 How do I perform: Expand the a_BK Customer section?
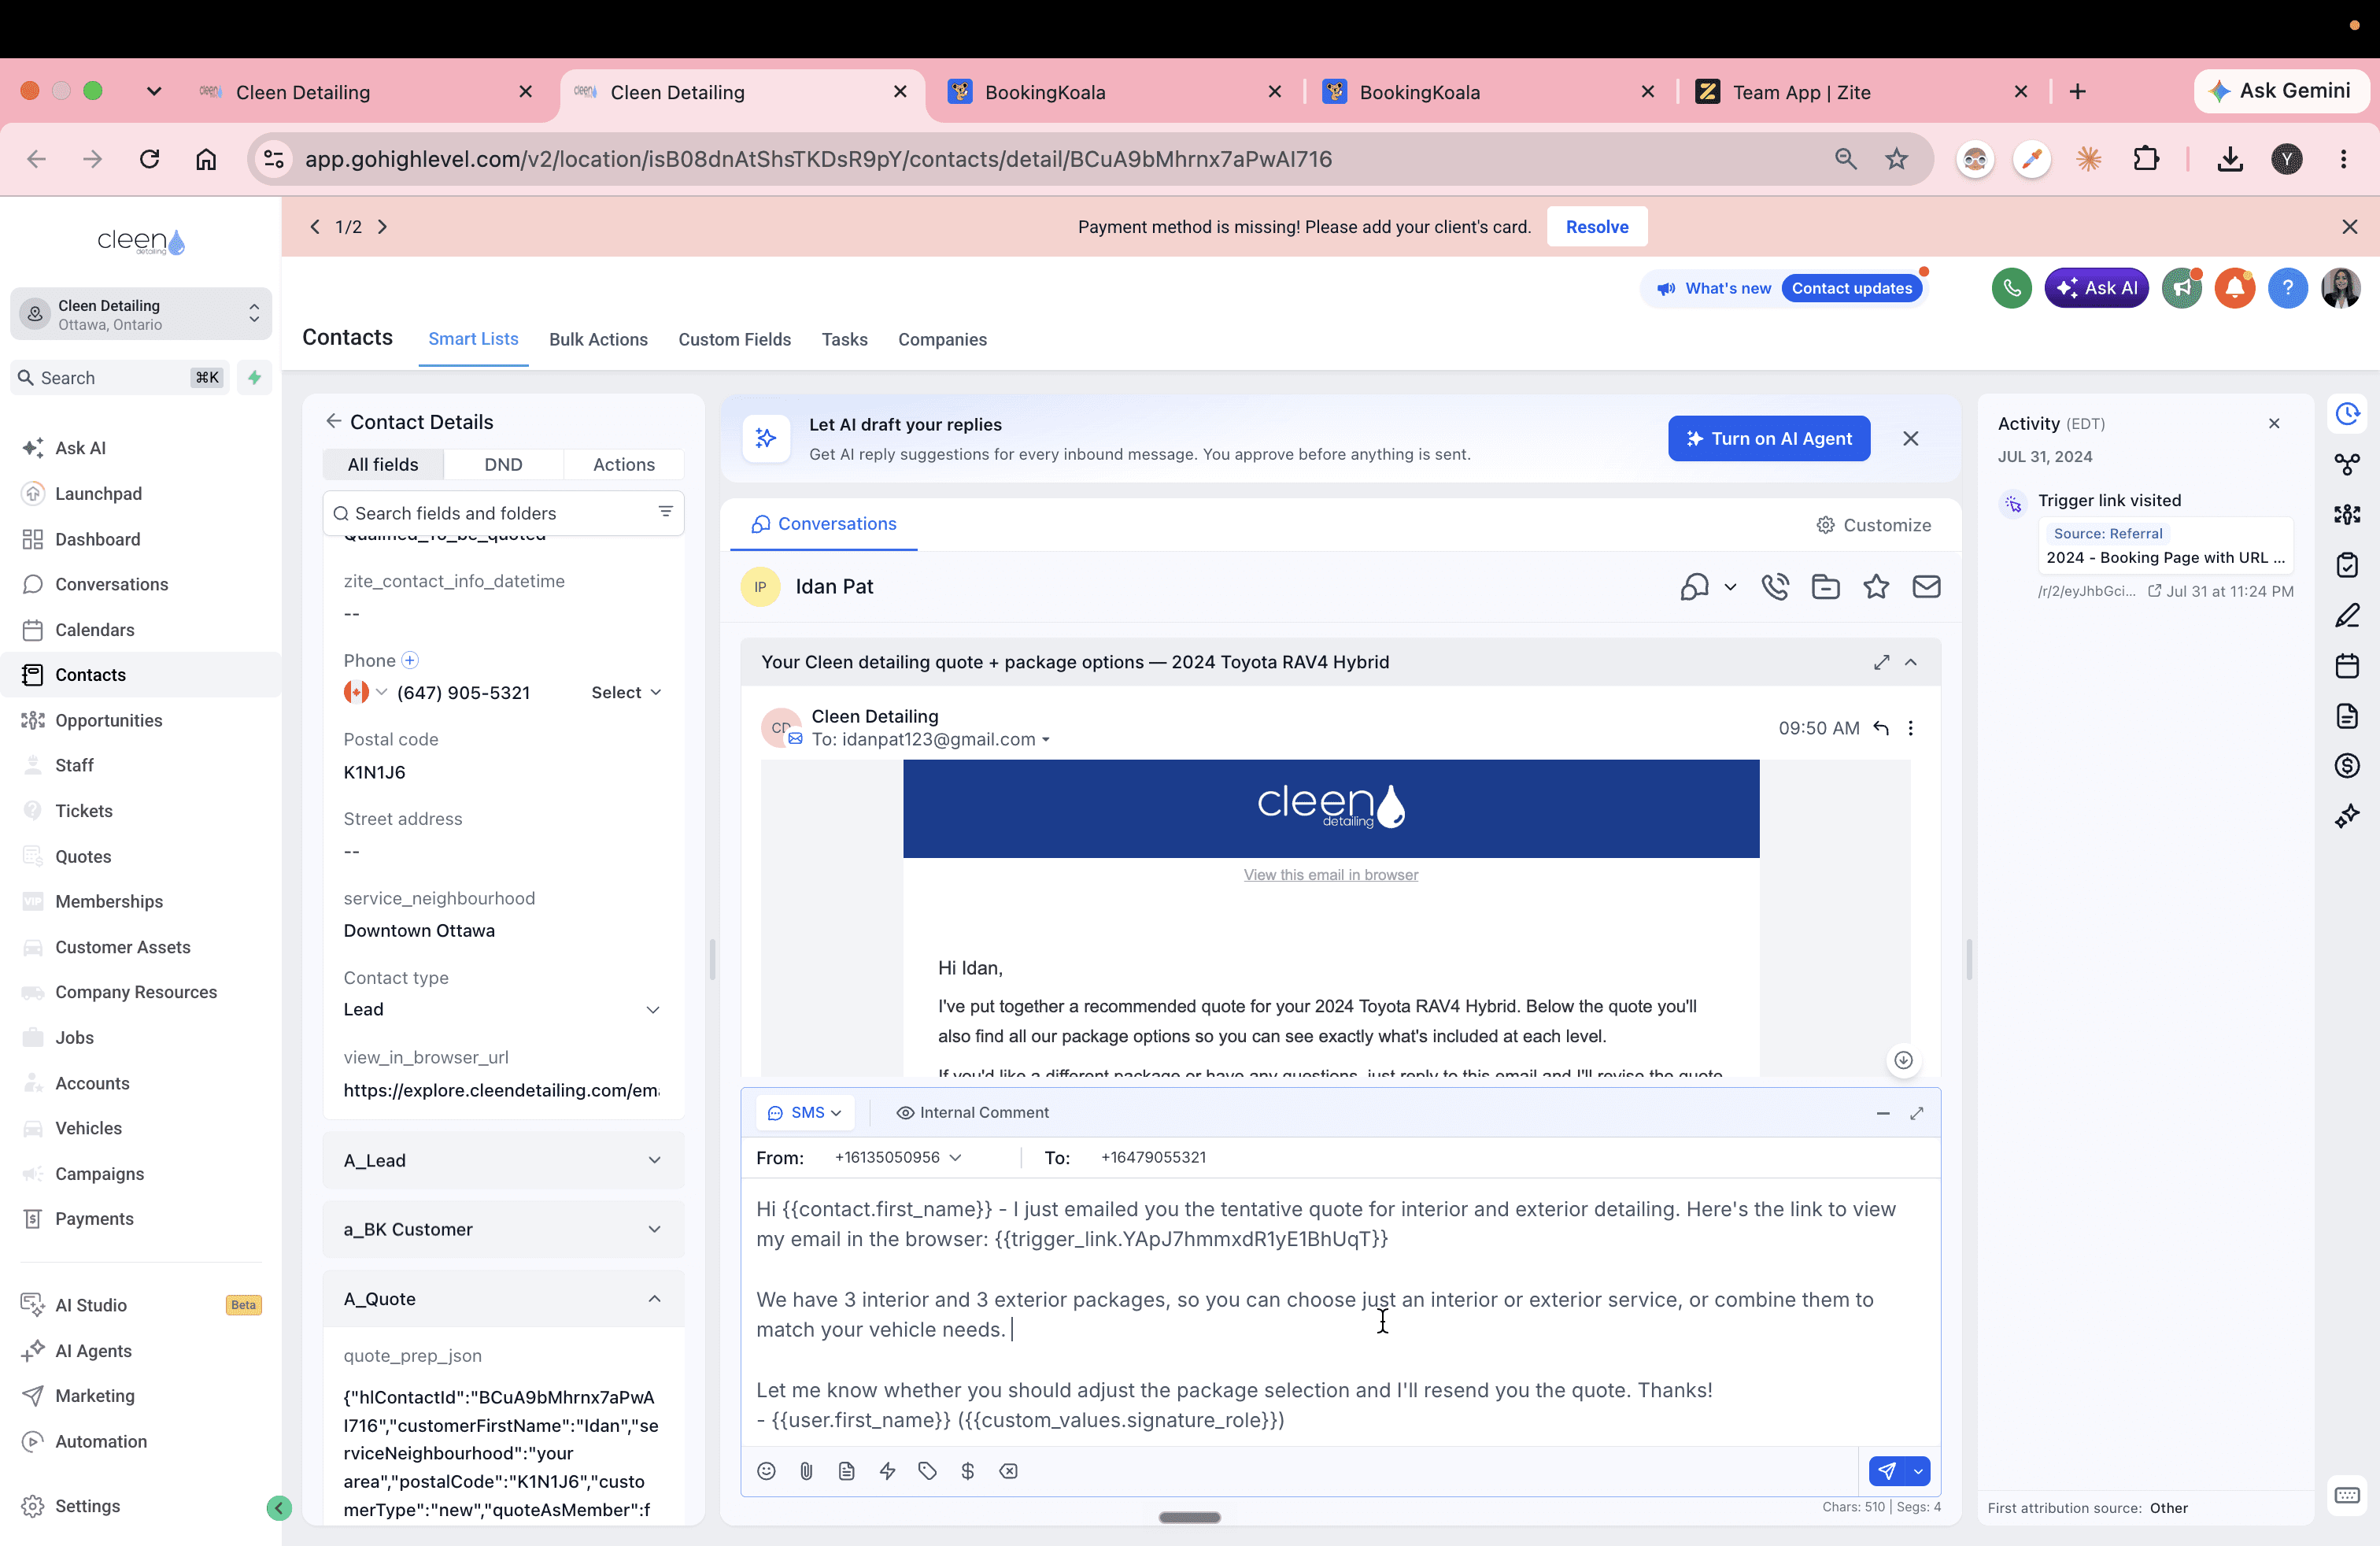tap(503, 1229)
